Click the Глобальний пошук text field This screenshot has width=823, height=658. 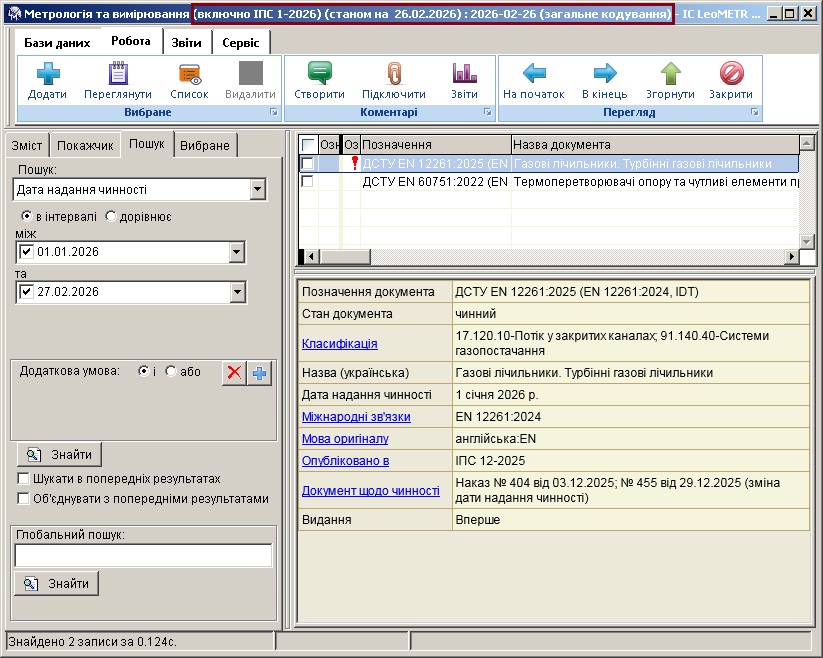(x=143, y=555)
